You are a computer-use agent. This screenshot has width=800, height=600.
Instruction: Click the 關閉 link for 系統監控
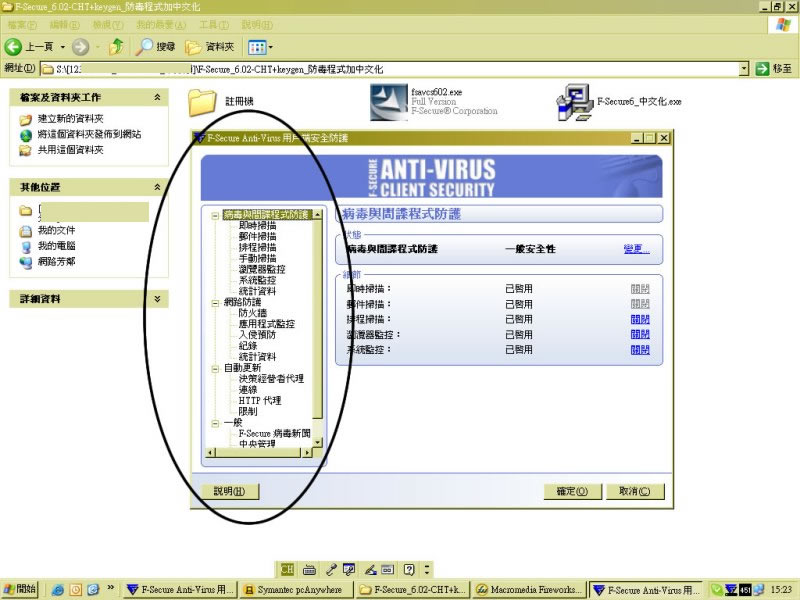point(640,350)
